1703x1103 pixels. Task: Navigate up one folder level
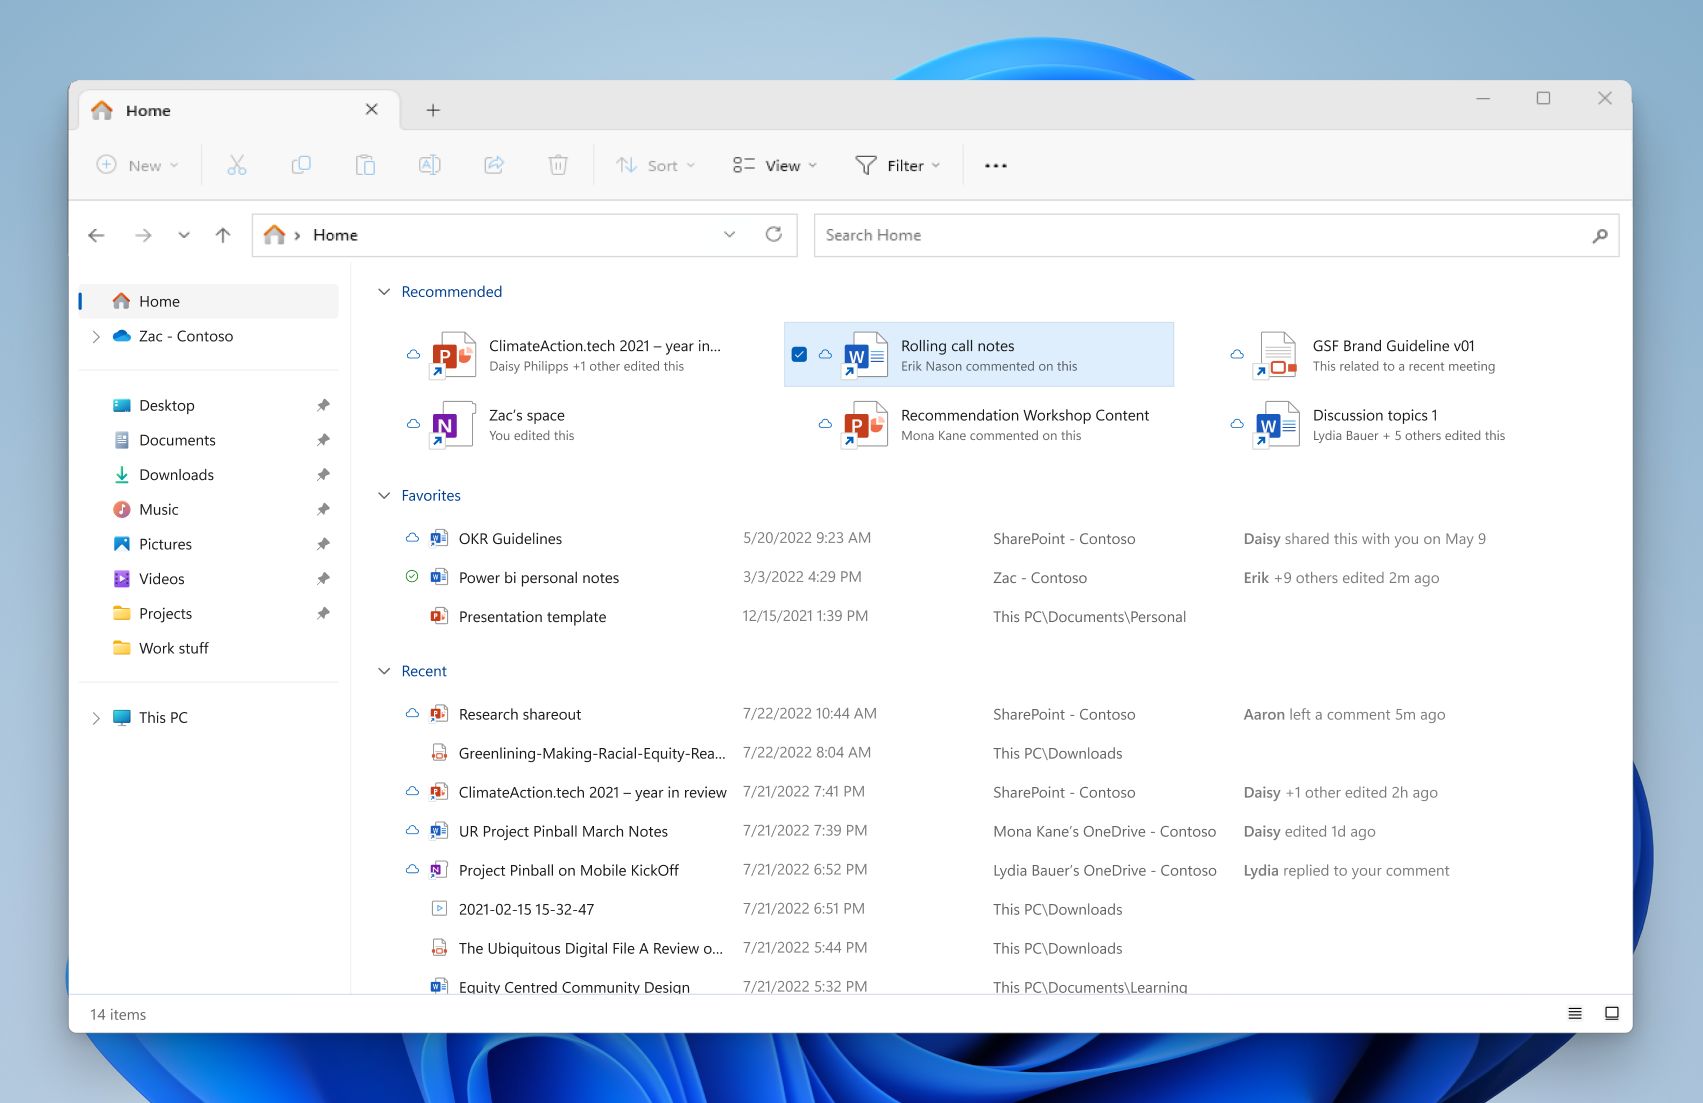[222, 234]
